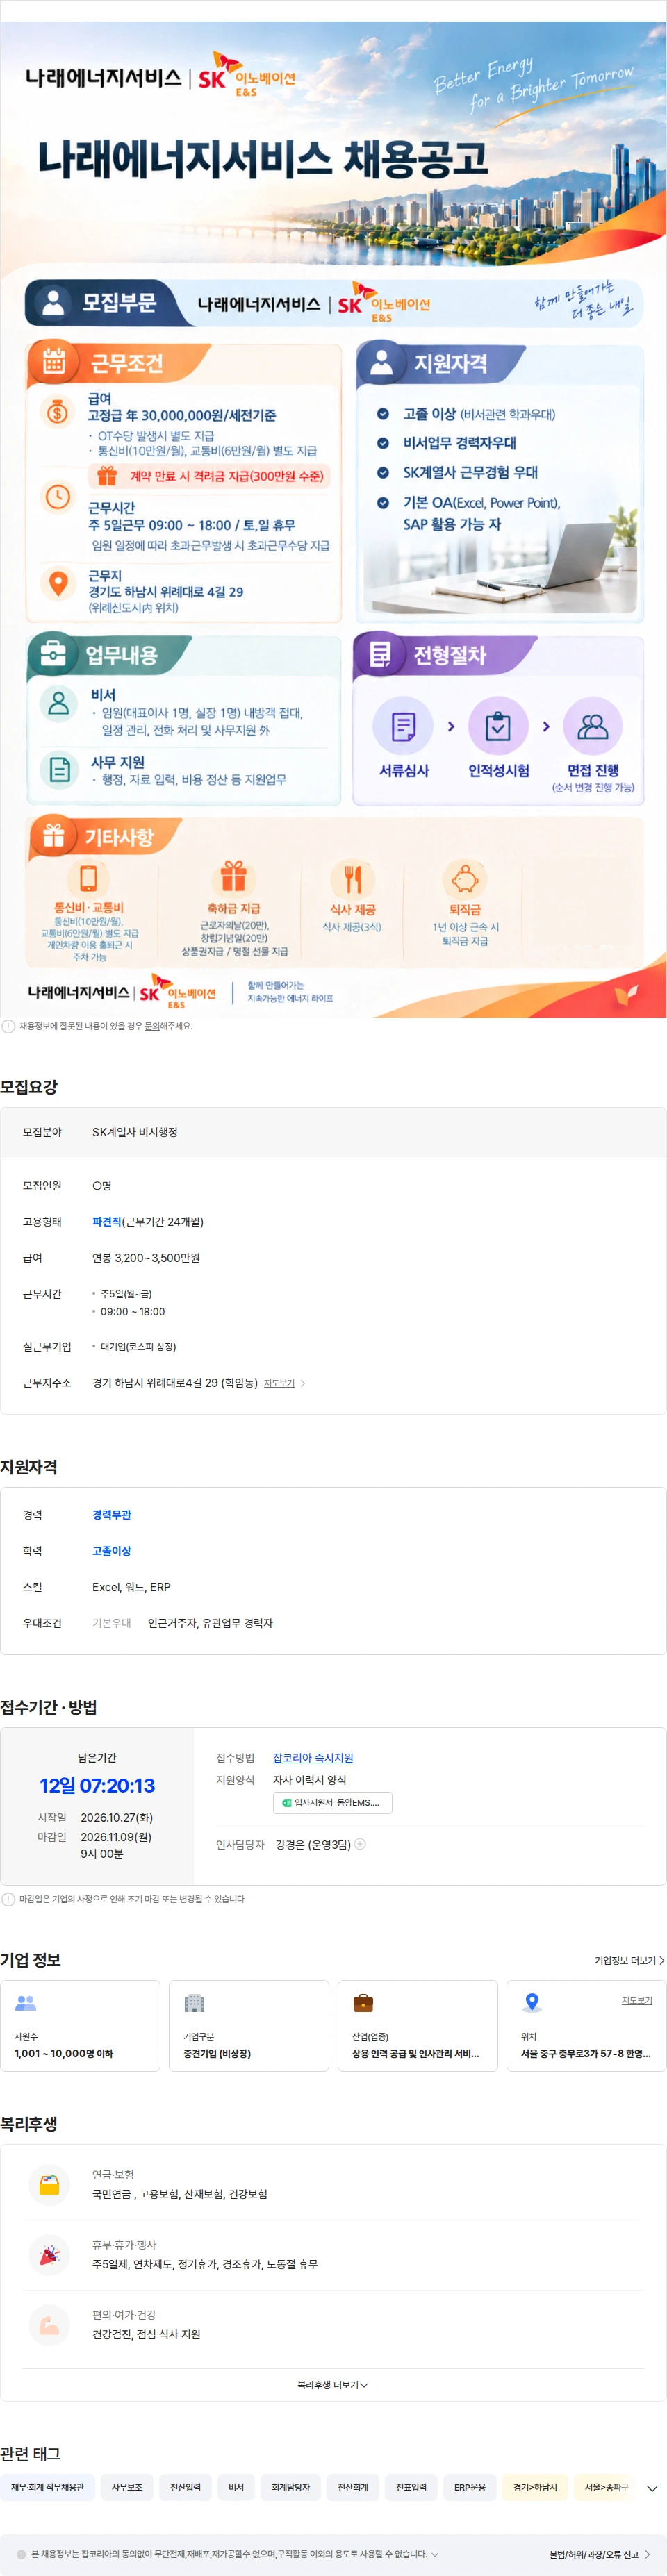Click the location pin icon on the 위치 card

pos(532,2003)
